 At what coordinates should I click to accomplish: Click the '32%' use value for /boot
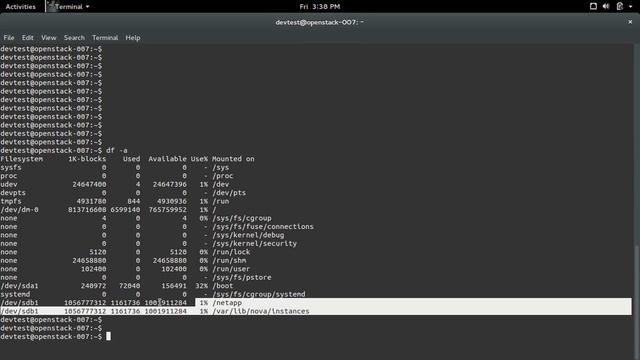point(202,286)
